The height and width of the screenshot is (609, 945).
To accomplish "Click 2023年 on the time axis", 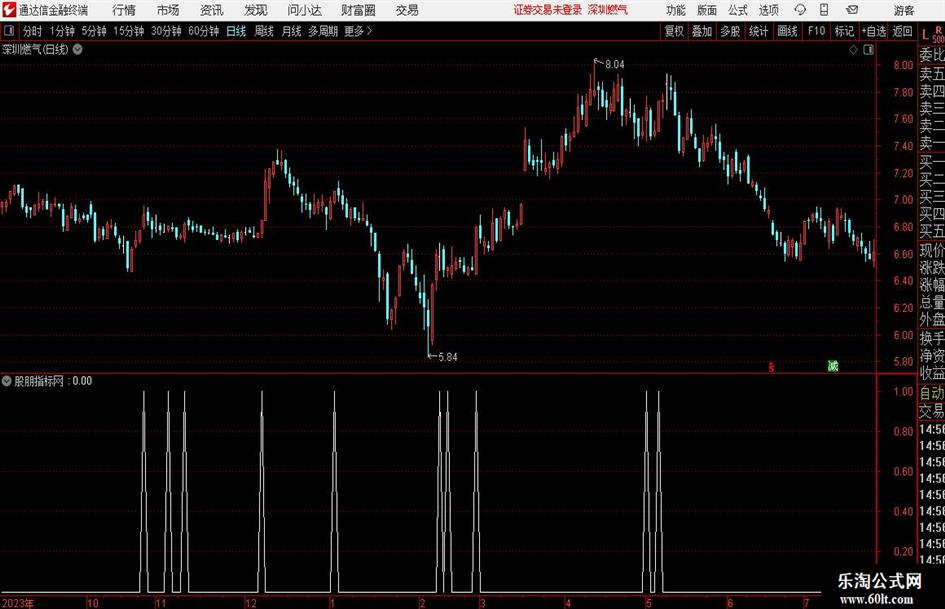I will (x=18, y=603).
